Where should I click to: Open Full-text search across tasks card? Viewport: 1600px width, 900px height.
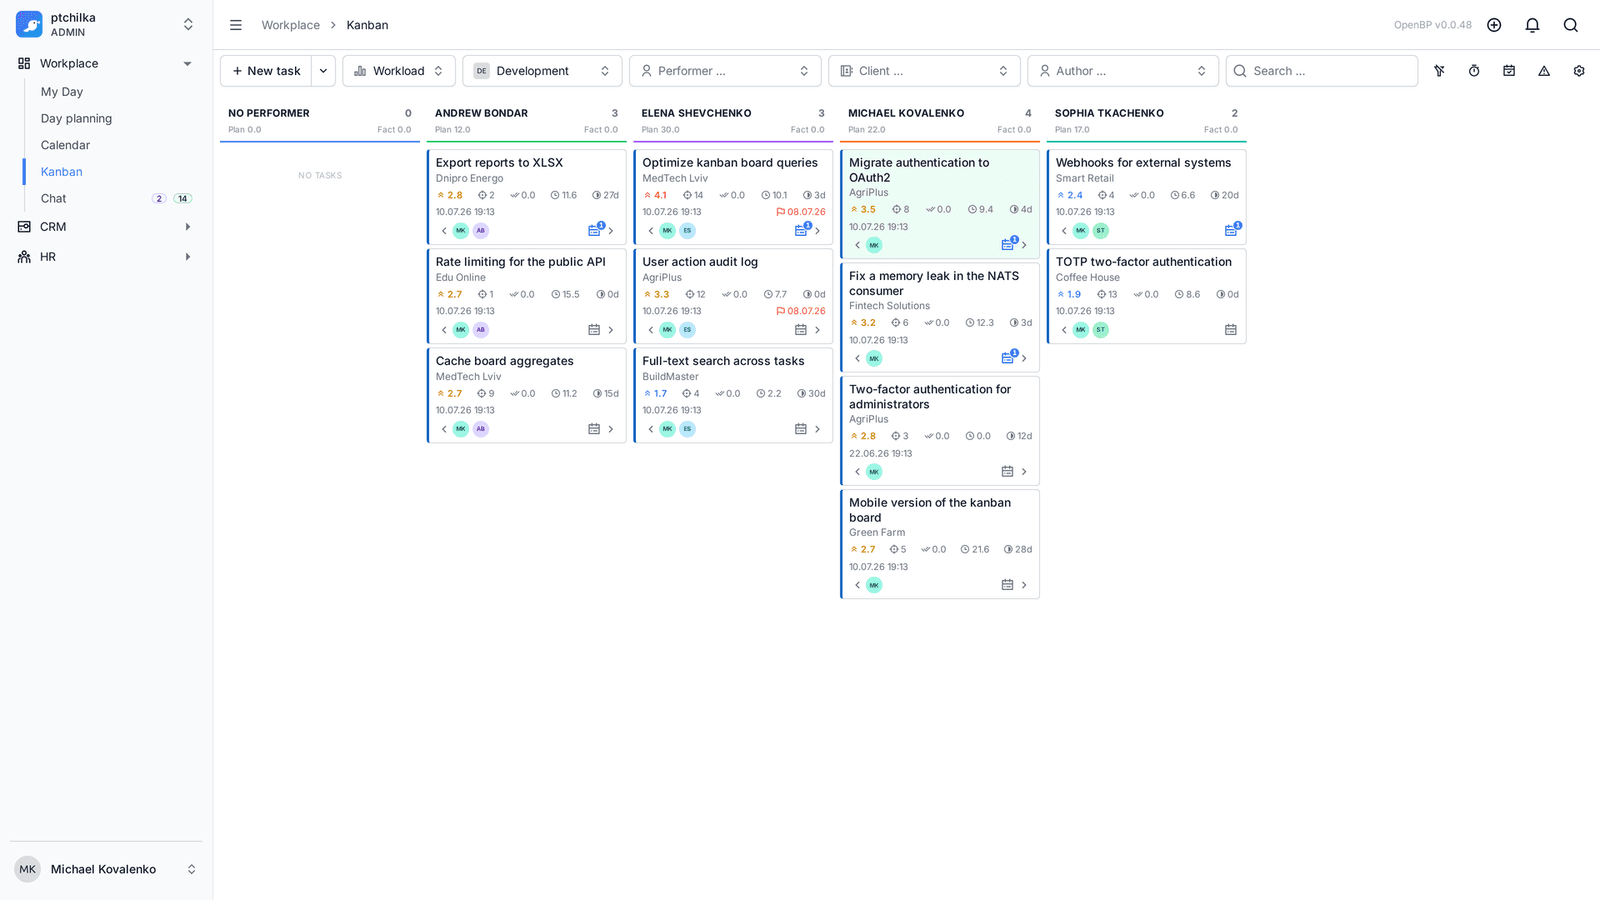(723, 361)
